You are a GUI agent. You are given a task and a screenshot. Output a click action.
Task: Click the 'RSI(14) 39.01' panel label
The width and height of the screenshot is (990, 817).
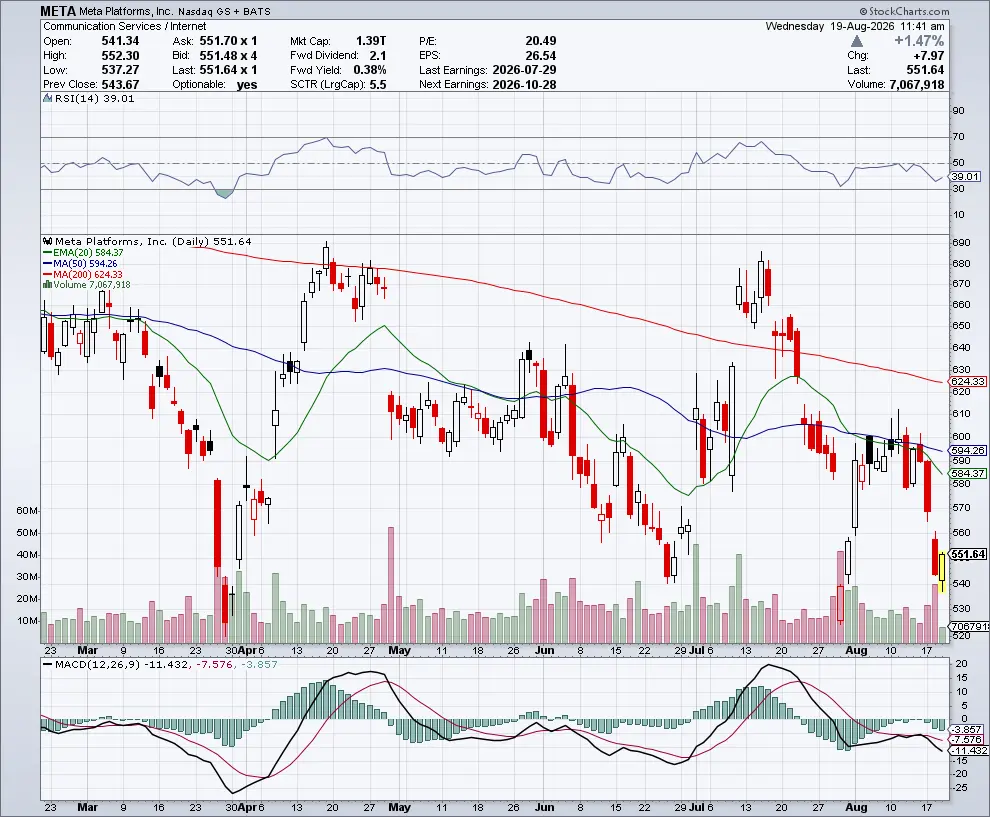(95, 98)
